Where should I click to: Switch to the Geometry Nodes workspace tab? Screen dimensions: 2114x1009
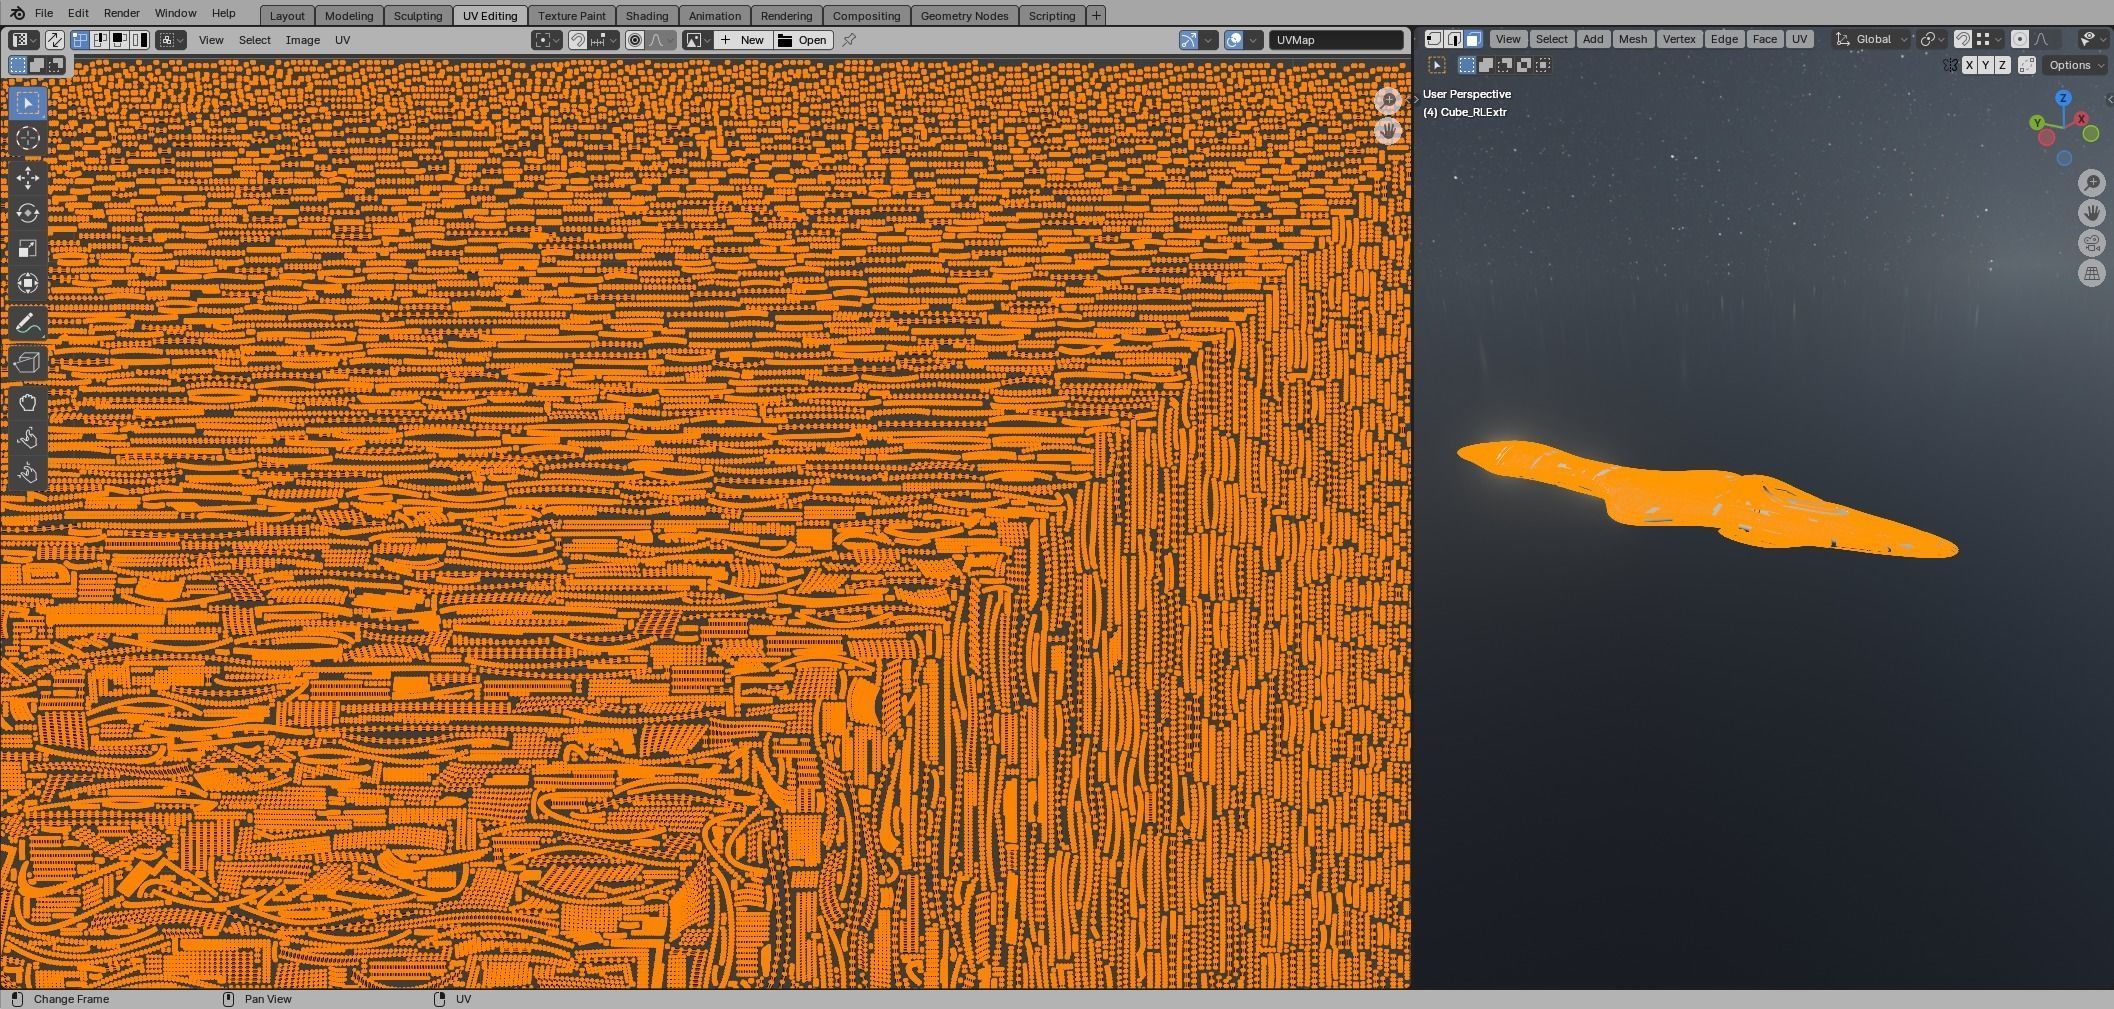964,16
